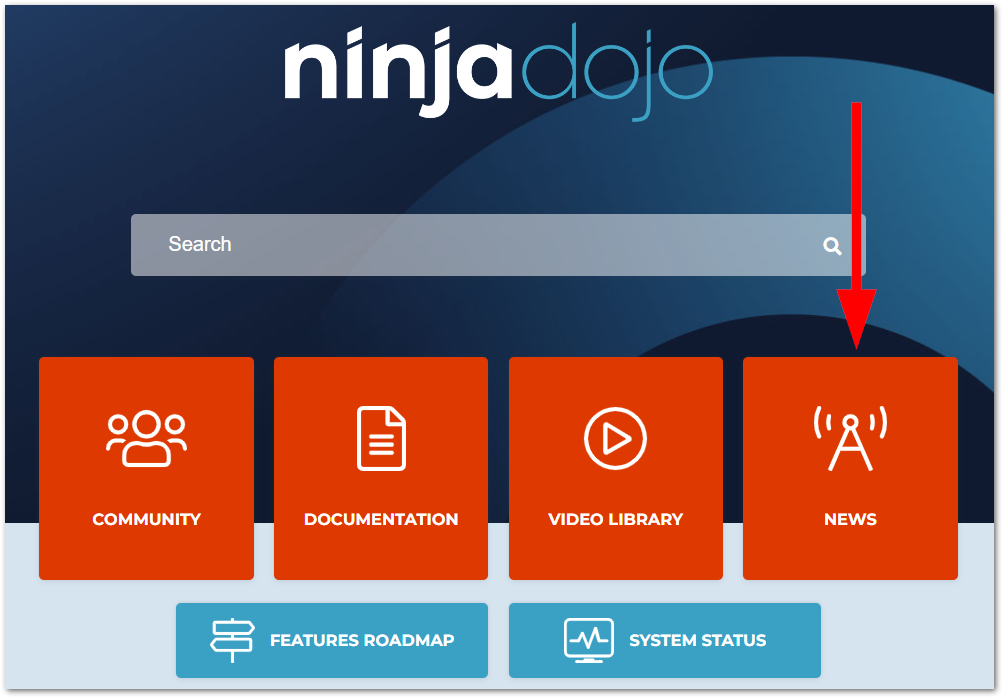Open the COMMUNITY tile label

point(146,519)
